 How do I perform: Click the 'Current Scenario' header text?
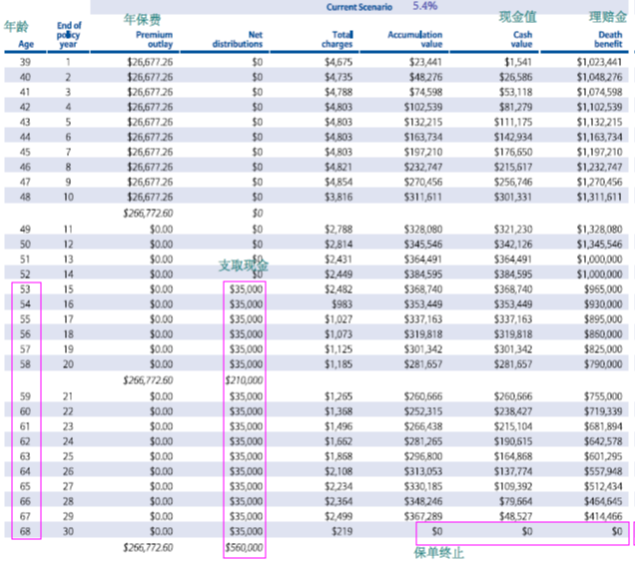(359, 7)
